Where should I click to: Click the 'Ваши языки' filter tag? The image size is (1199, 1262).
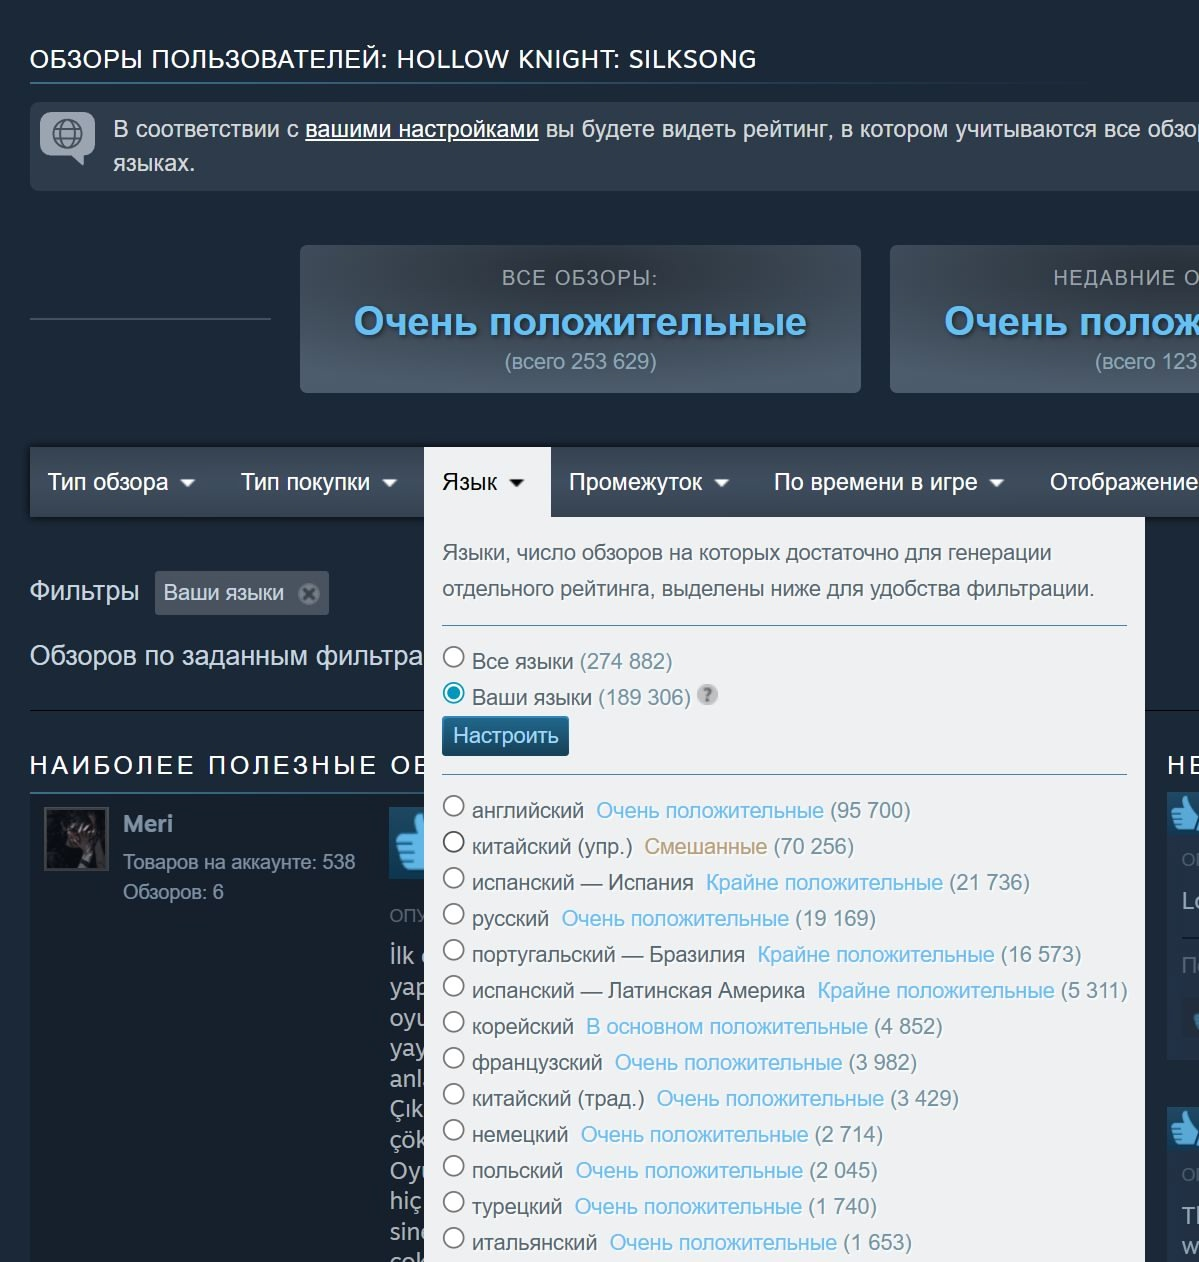click(241, 593)
